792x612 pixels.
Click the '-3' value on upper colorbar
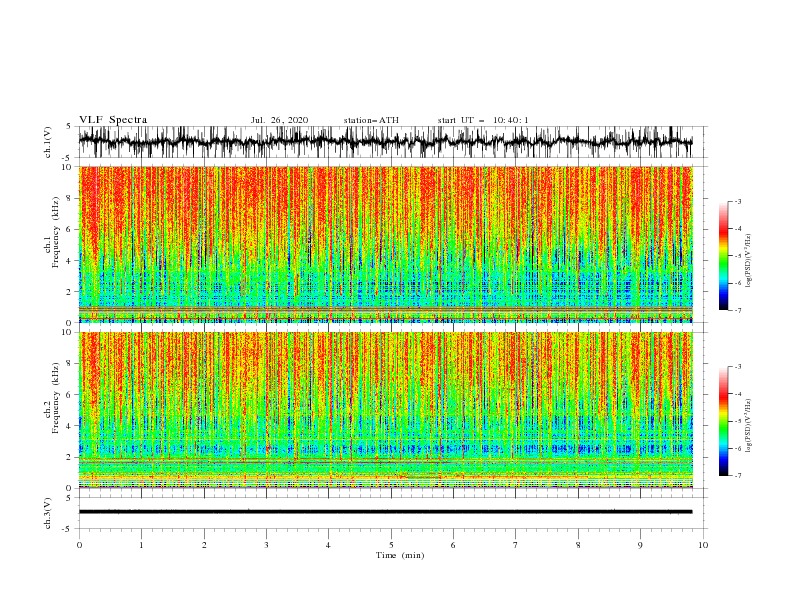pyautogui.click(x=737, y=201)
